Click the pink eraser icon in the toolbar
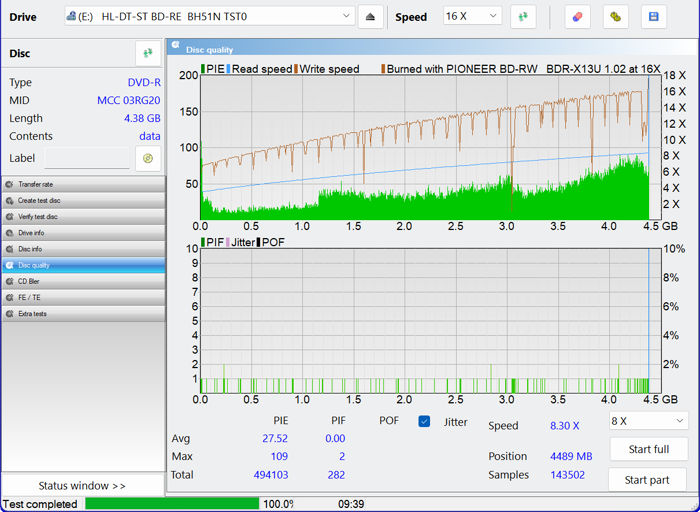Screen dimensions: 700x512 click(x=577, y=17)
